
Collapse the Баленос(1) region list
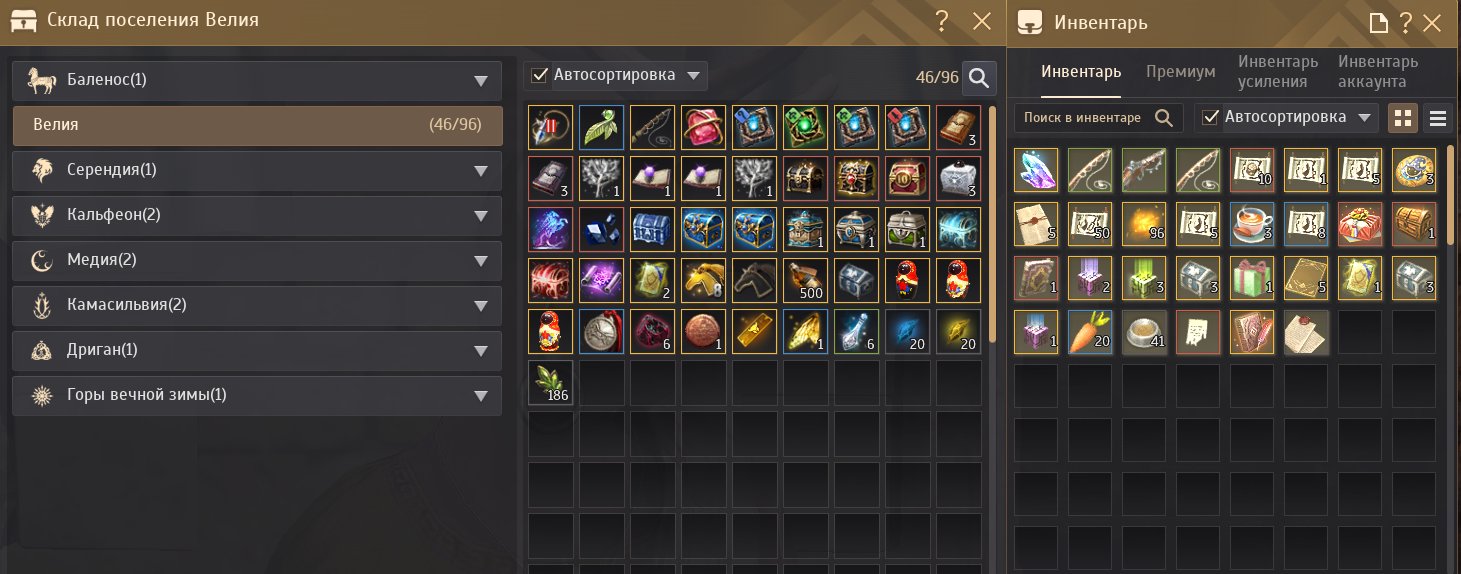(481, 81)
